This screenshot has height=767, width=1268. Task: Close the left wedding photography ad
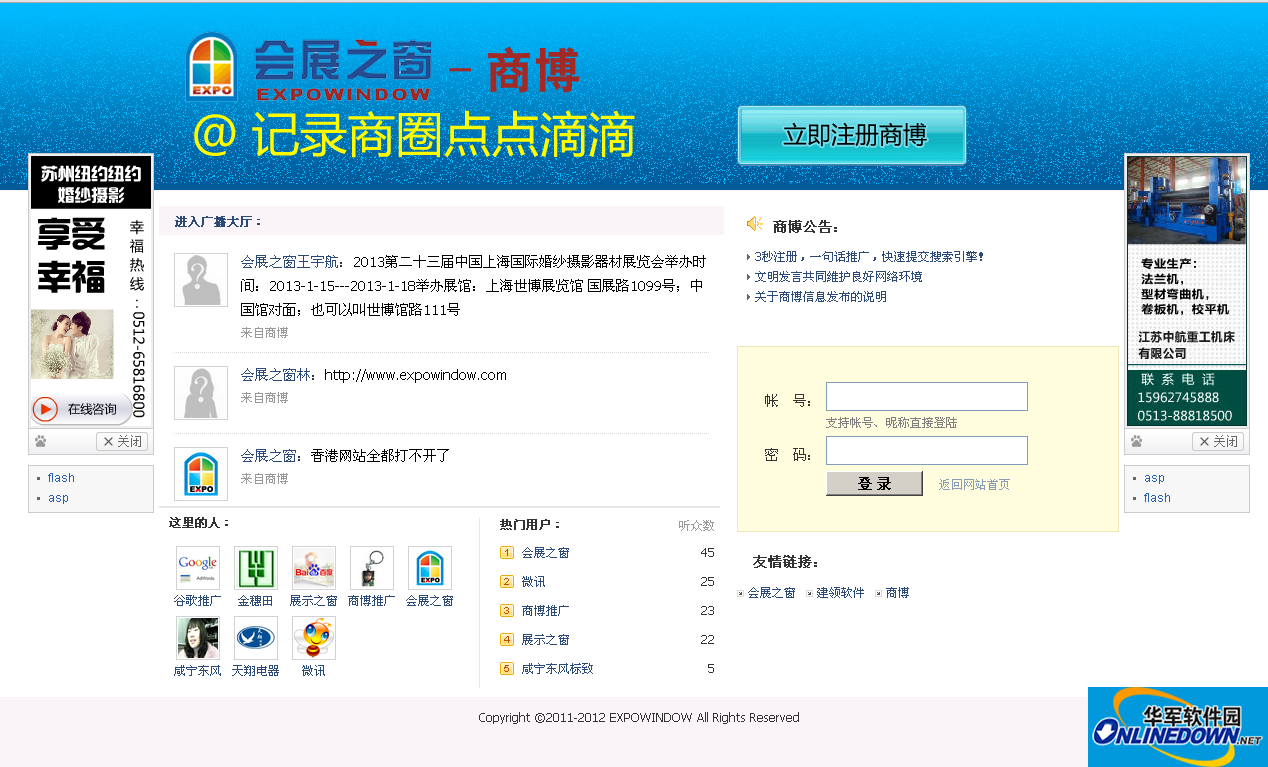(123, 441)
